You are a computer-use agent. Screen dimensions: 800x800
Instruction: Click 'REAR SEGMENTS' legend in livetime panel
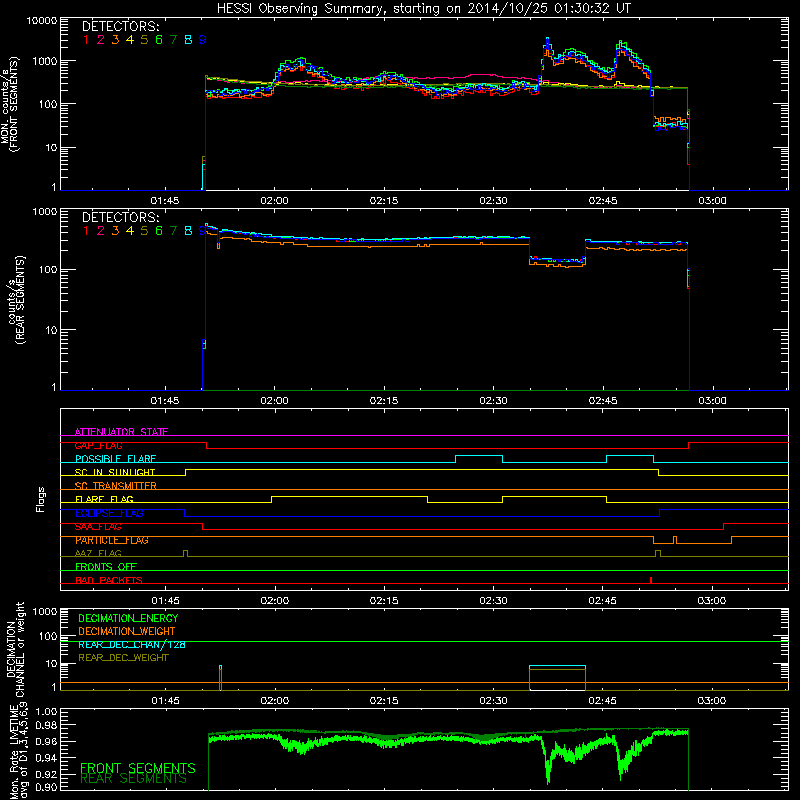(133, 779)
